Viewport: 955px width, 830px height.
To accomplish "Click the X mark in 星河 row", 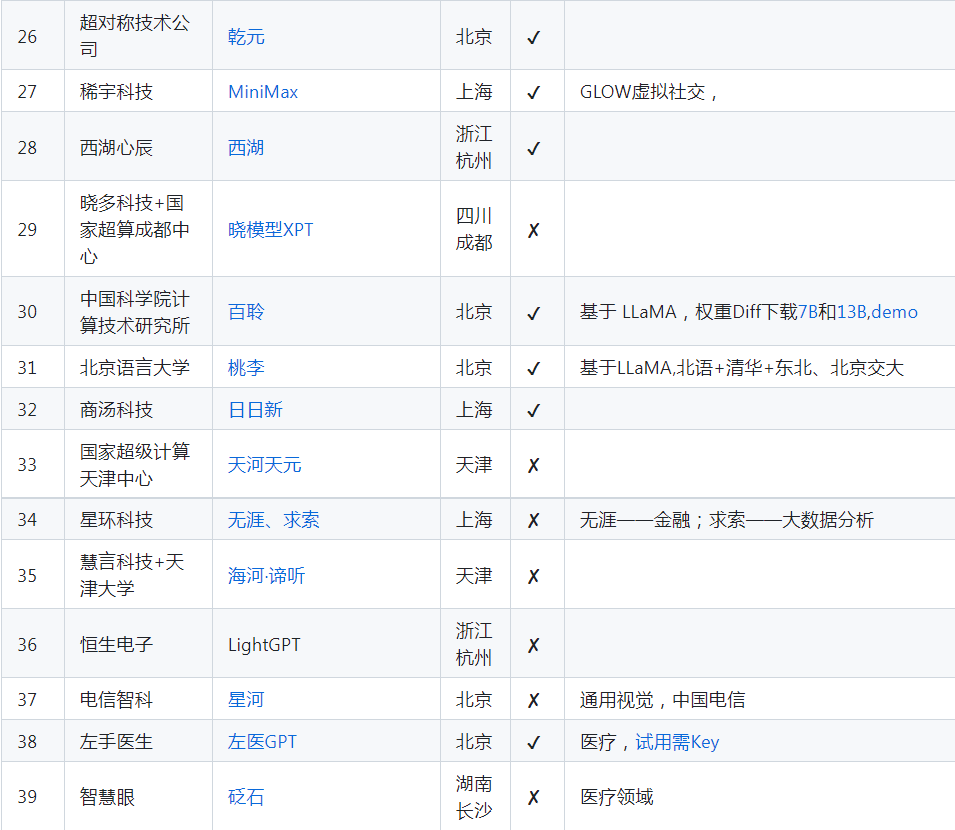I will click(534, 700).
